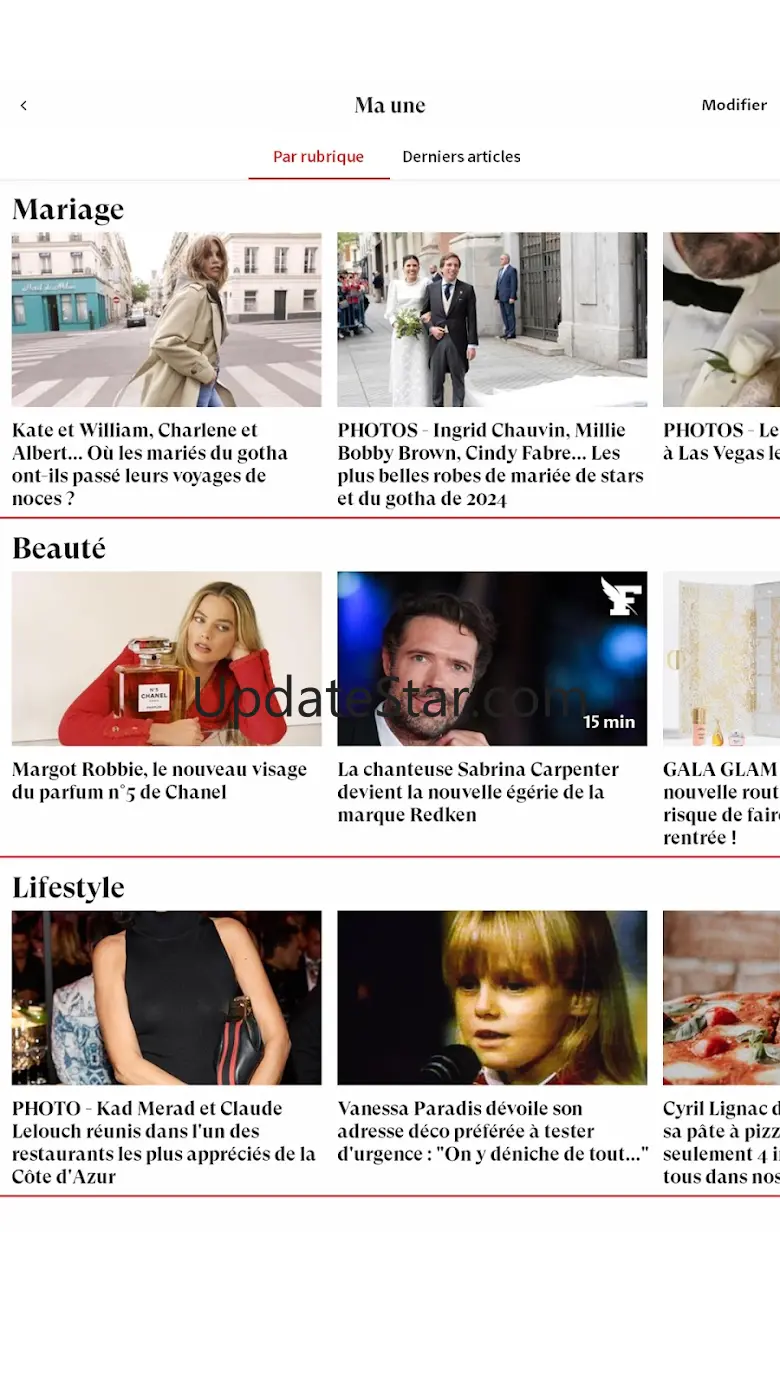Open Vanessa Paradis childhood photo thumbnail
Viewport: 780px width, 1386px height.
(492, 998)
